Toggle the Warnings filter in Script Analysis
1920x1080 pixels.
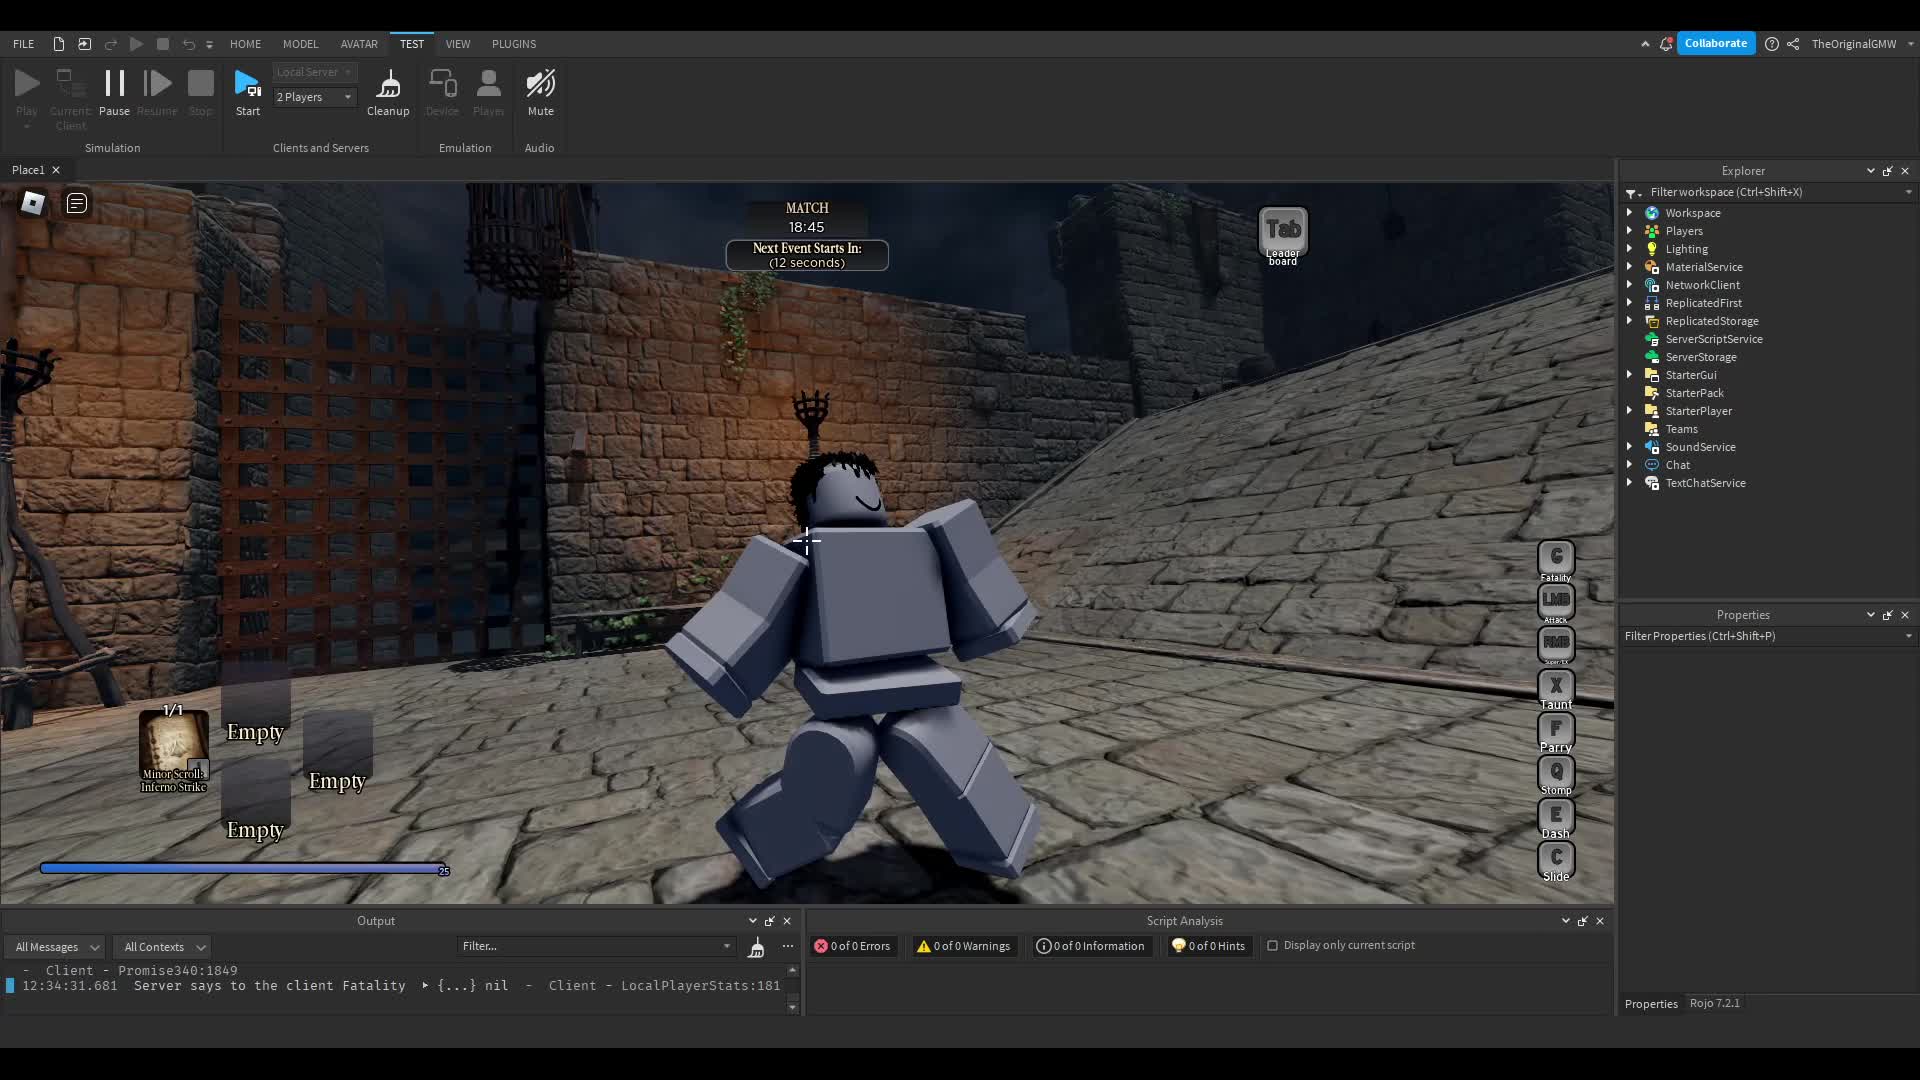(962, 945)
